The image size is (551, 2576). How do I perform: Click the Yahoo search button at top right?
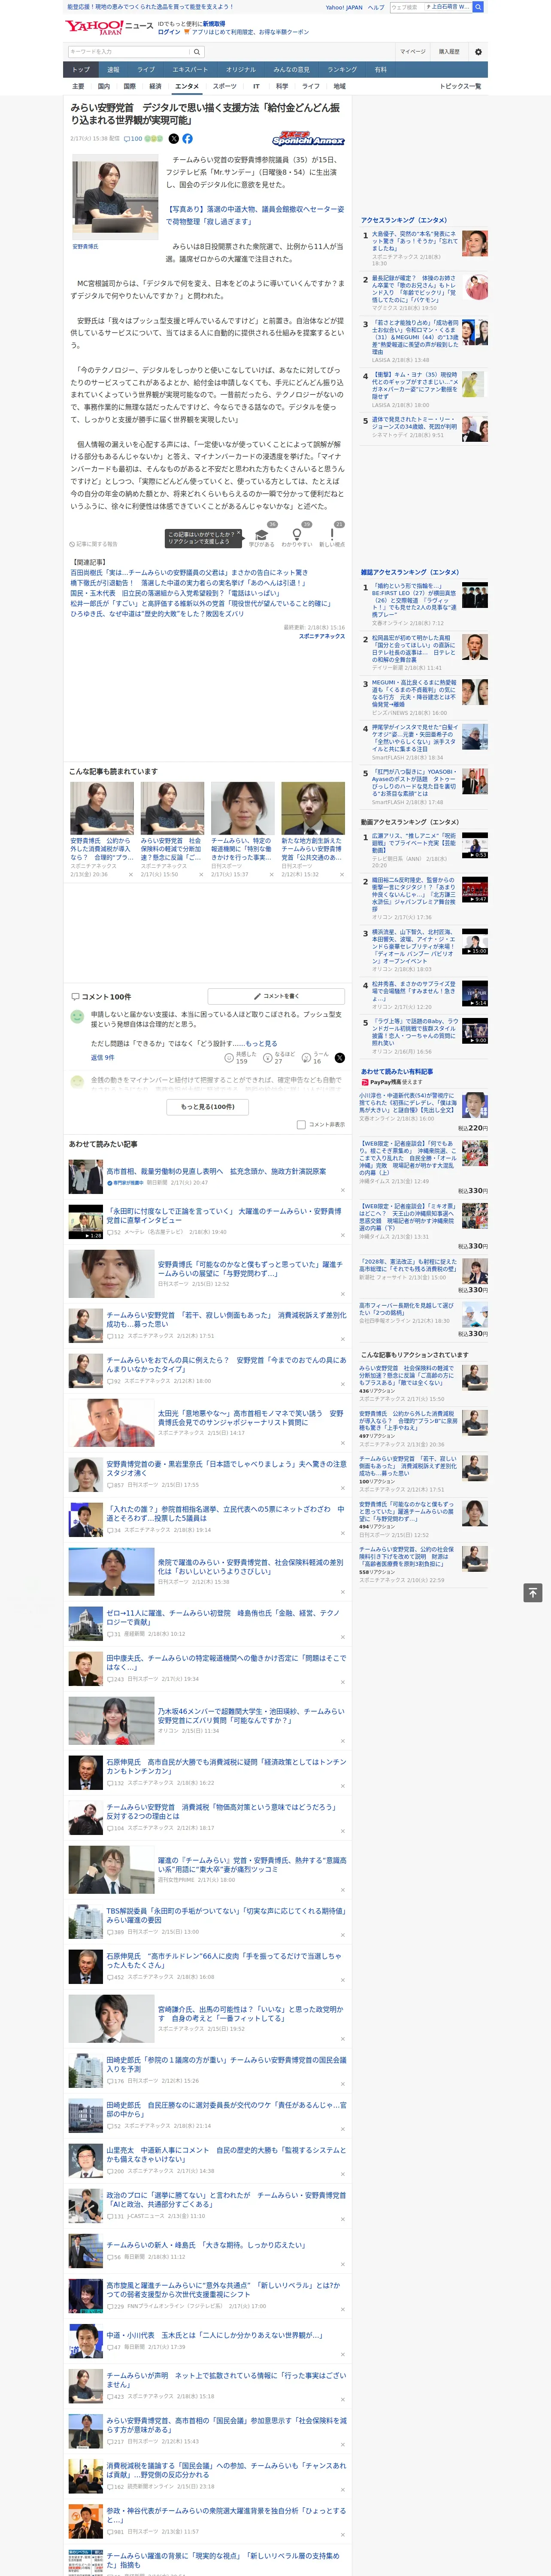point(478,7)
